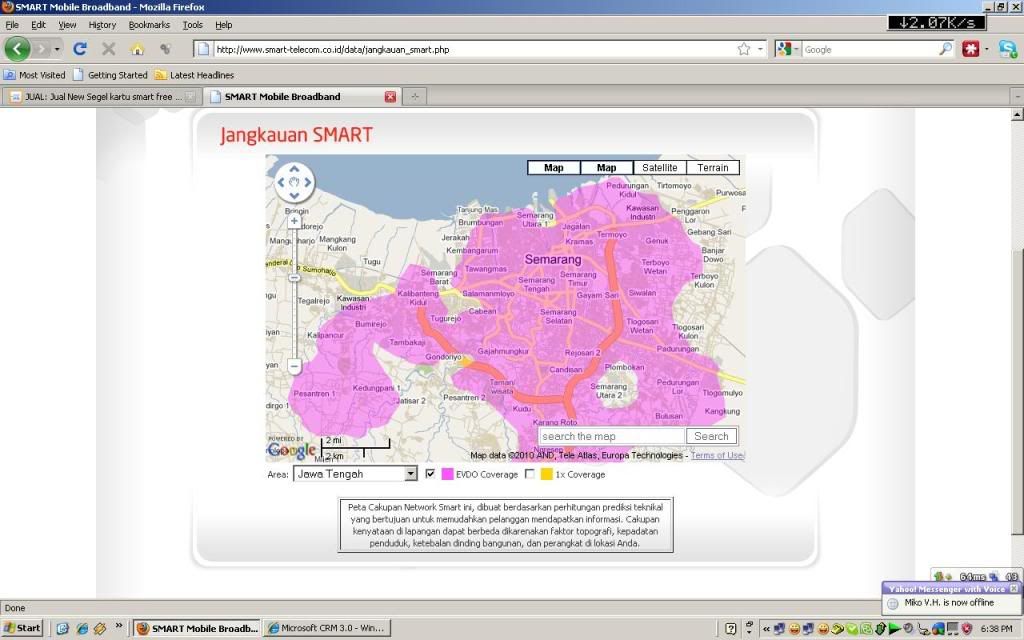Image resolution: width=1024 pixels, height=640 pixels.
Task: Open the History menu
Action: tap(102, 25)
